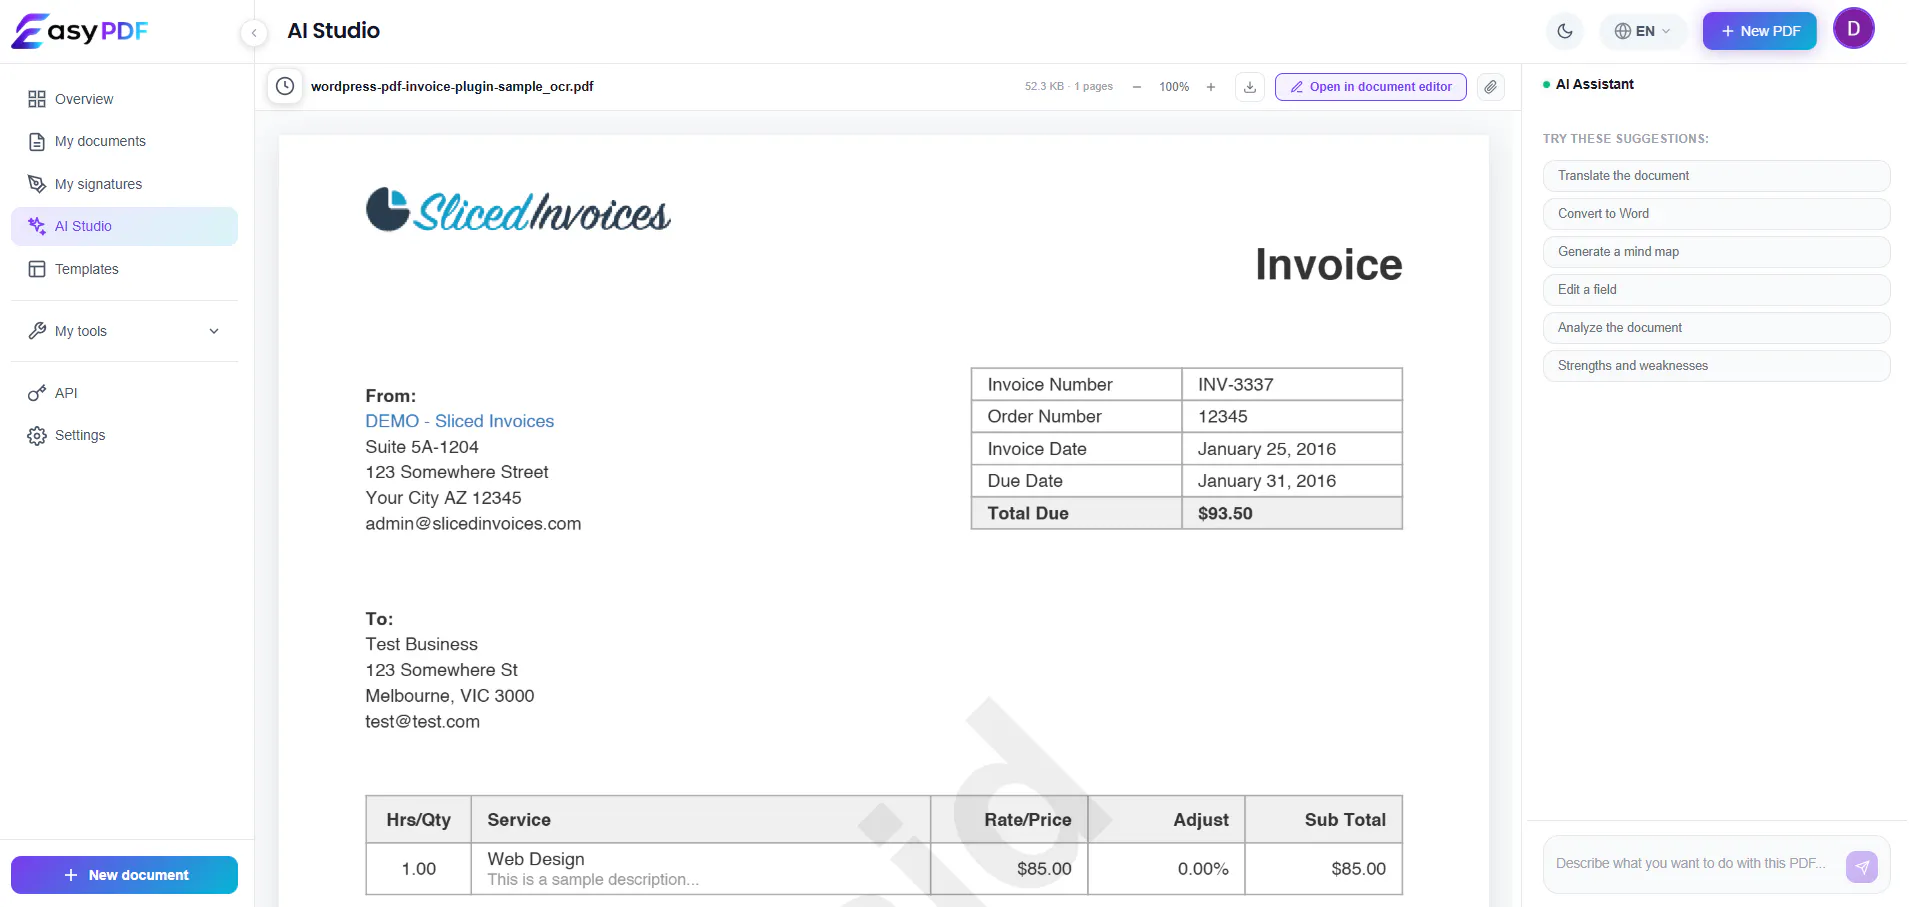This screenshot has height=907, width=1909.
Task: Click the EasyPDF logo
Action: (79, 31)
